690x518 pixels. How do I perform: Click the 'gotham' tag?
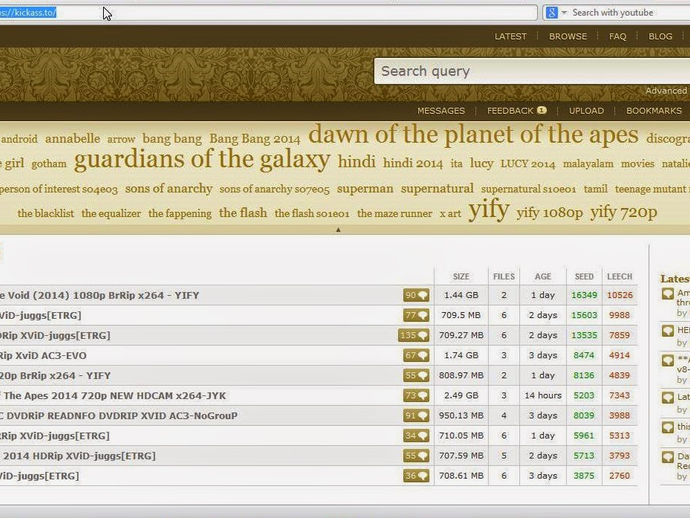click(x=49, y=164)
